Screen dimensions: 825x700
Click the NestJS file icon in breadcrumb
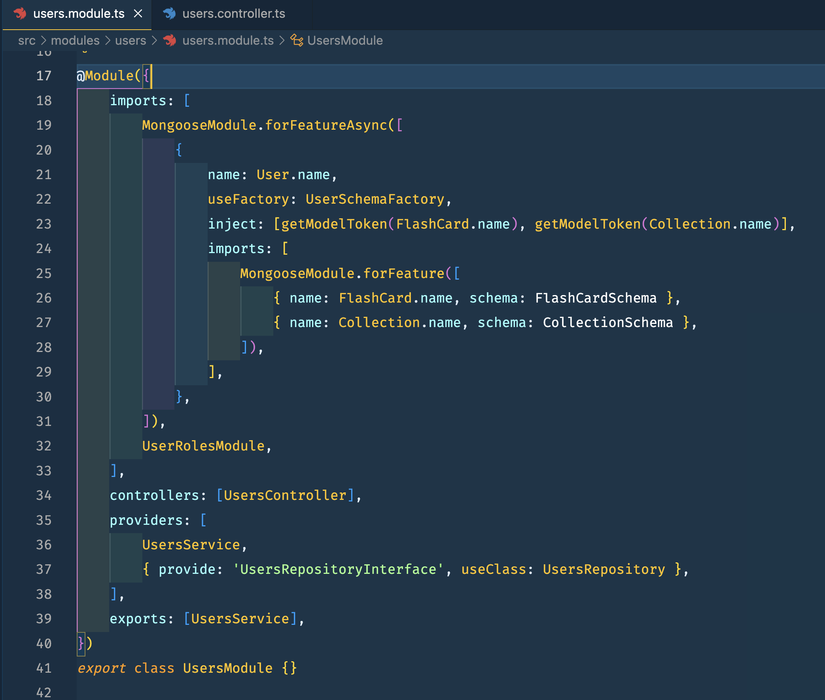(170, 41)
